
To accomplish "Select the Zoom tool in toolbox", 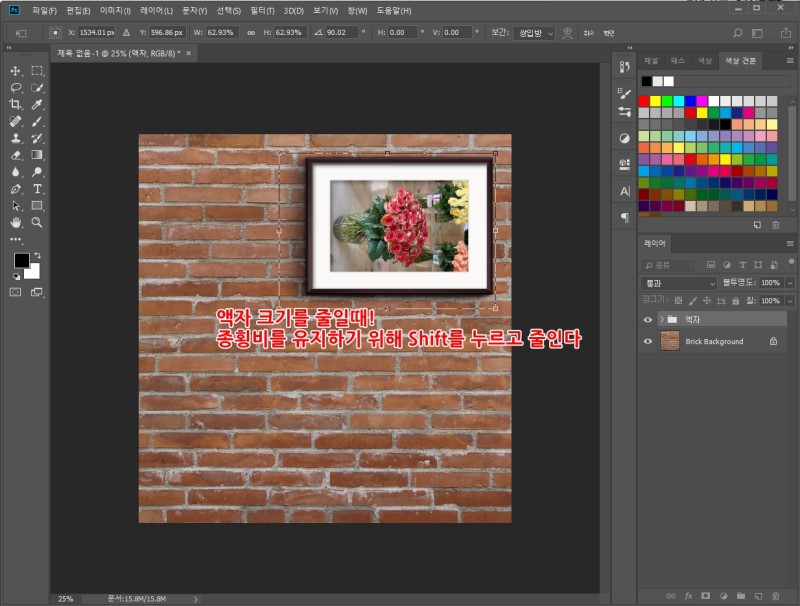I will click(x=38, y=222).
